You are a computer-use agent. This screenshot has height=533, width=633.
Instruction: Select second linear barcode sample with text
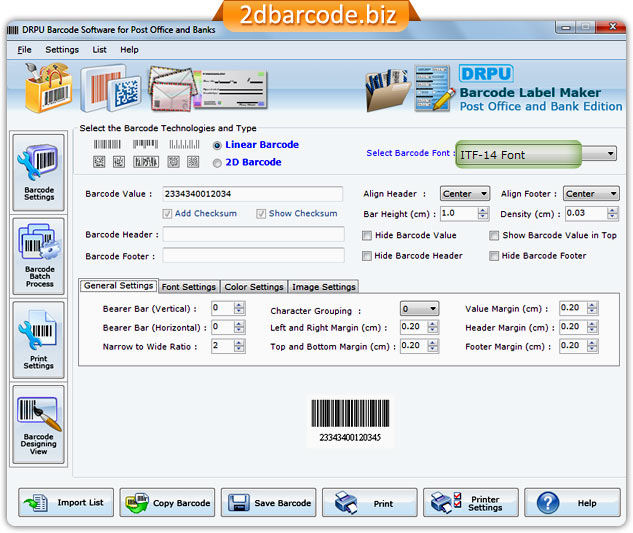(x=145, y=144)
